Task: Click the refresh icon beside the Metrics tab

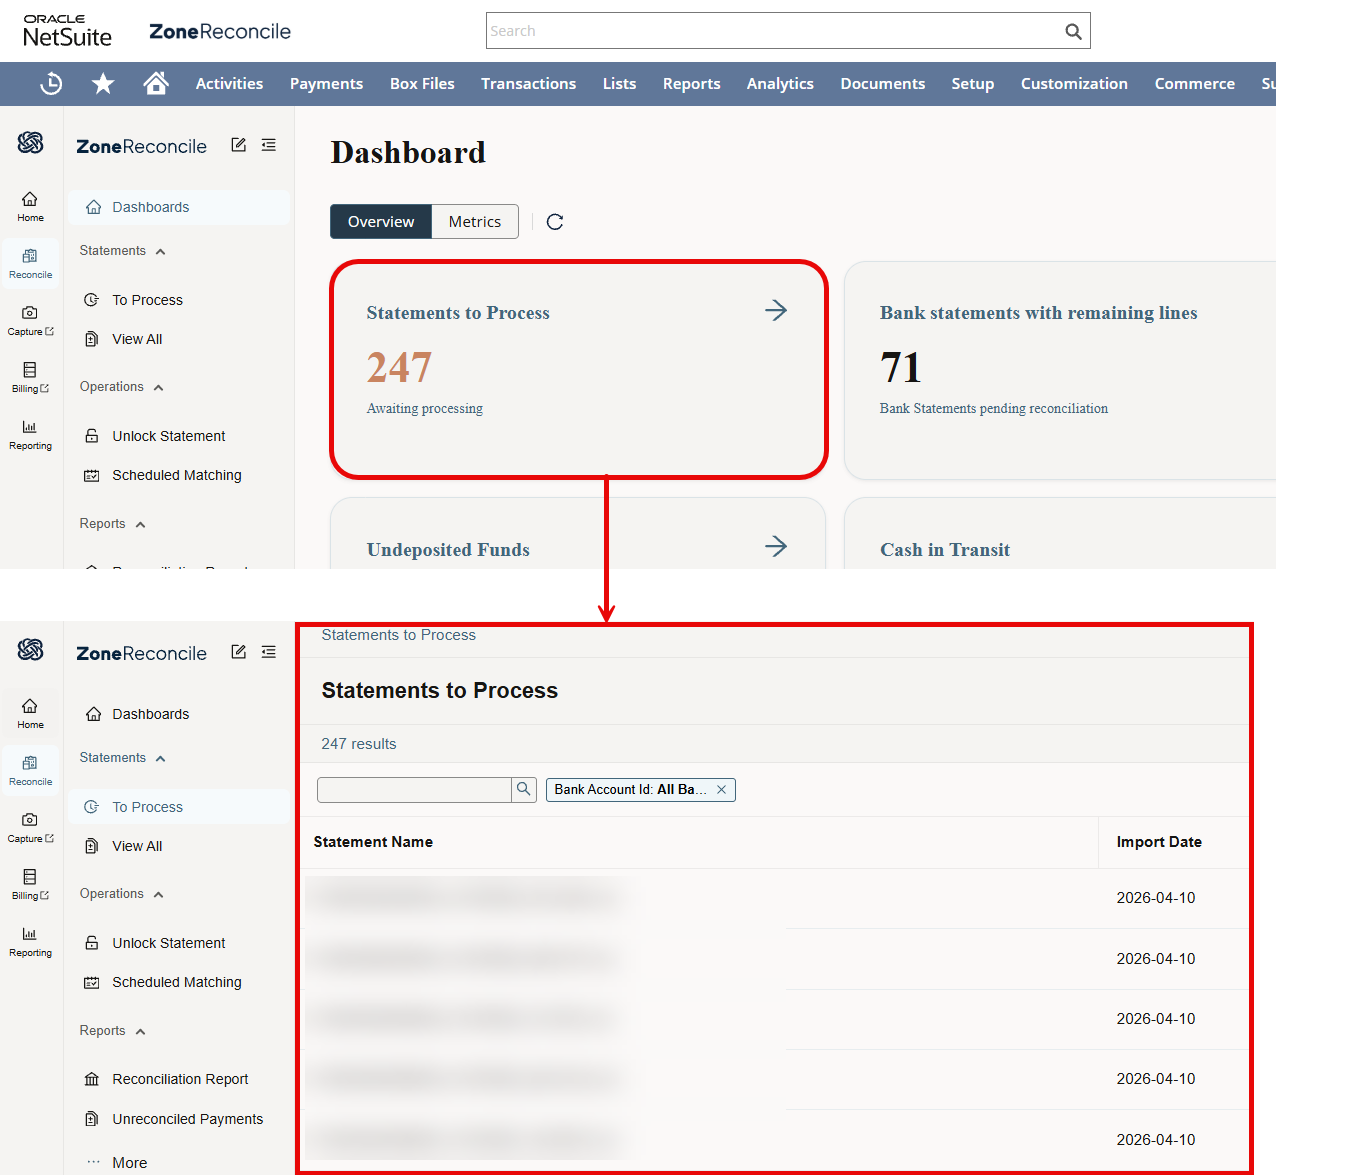Action: click(555, 222)
